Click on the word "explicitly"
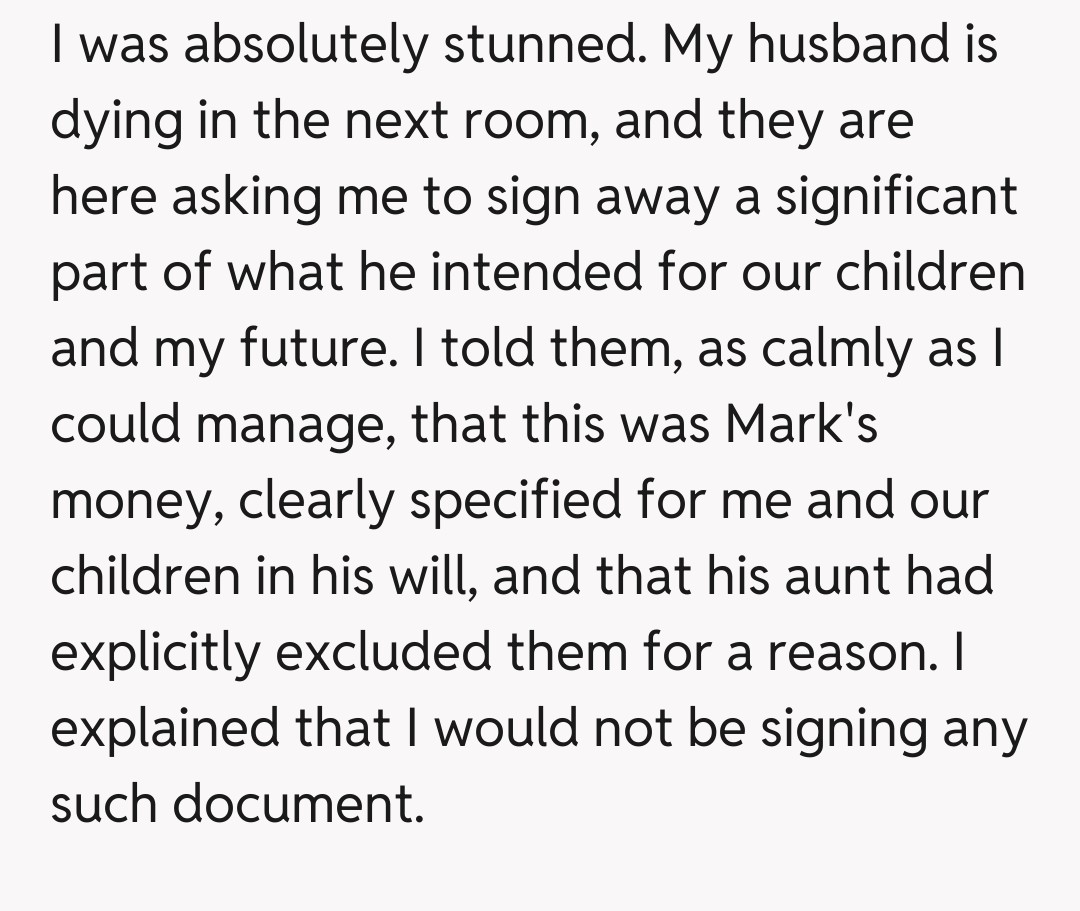 [x=154, y=653]
